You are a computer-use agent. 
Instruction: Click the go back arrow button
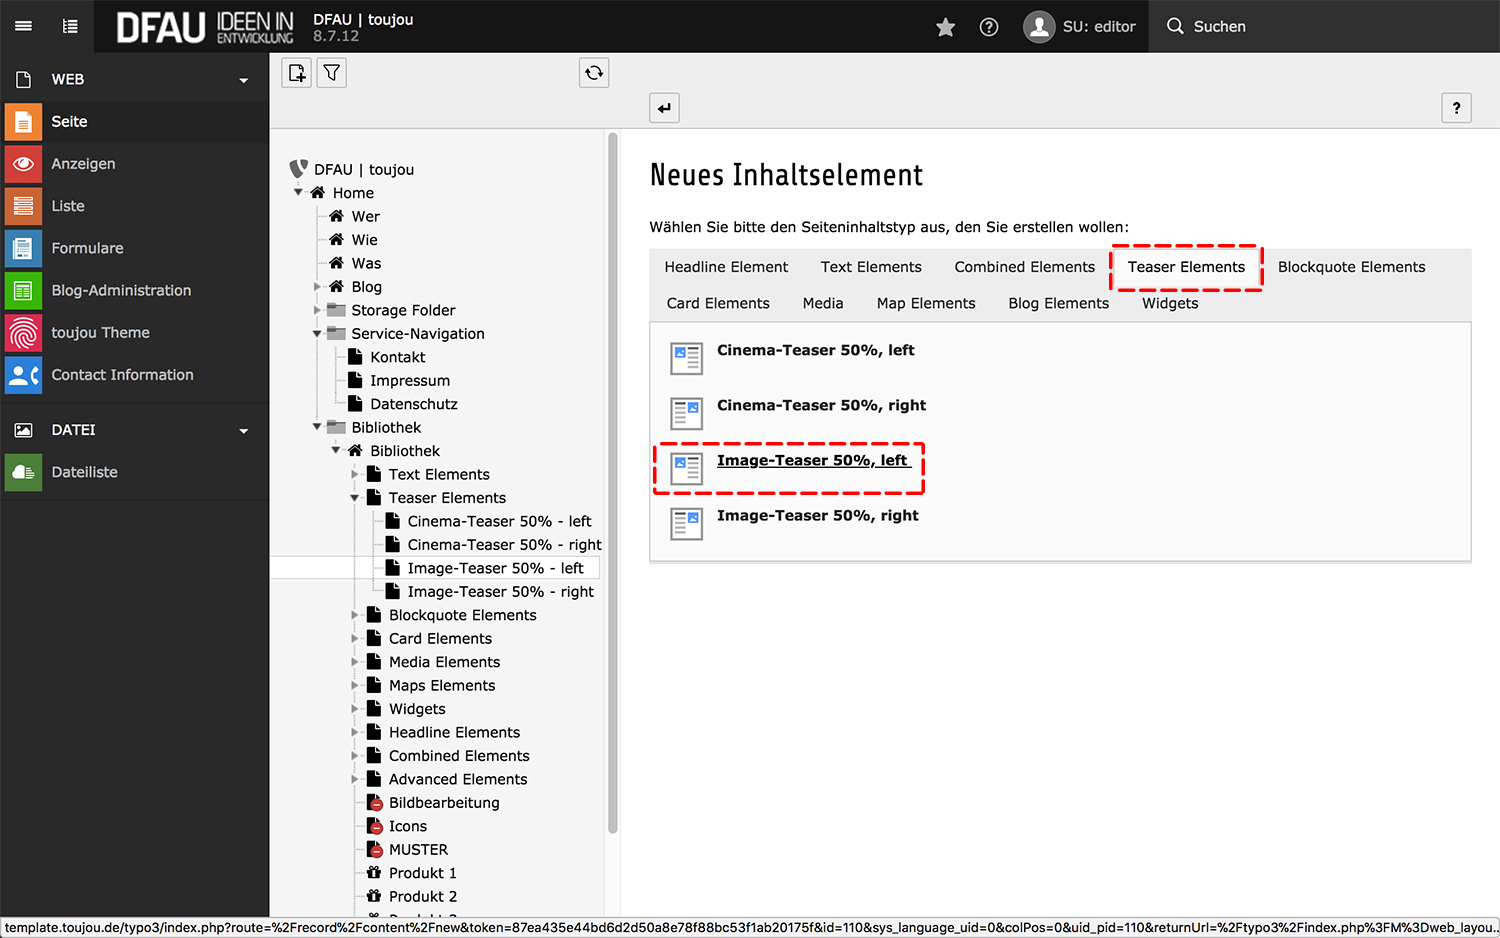(x=664, y=108)
